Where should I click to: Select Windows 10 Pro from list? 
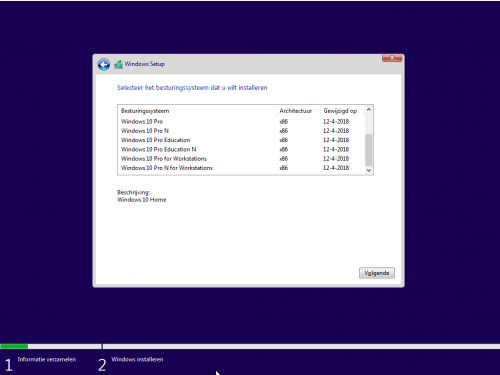coord(241,121)
